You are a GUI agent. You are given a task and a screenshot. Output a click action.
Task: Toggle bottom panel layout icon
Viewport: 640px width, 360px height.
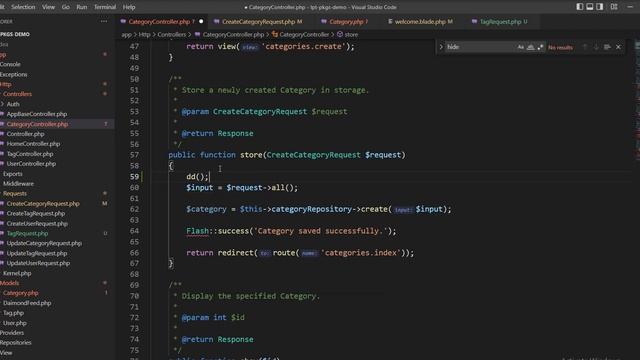point(590,7)
